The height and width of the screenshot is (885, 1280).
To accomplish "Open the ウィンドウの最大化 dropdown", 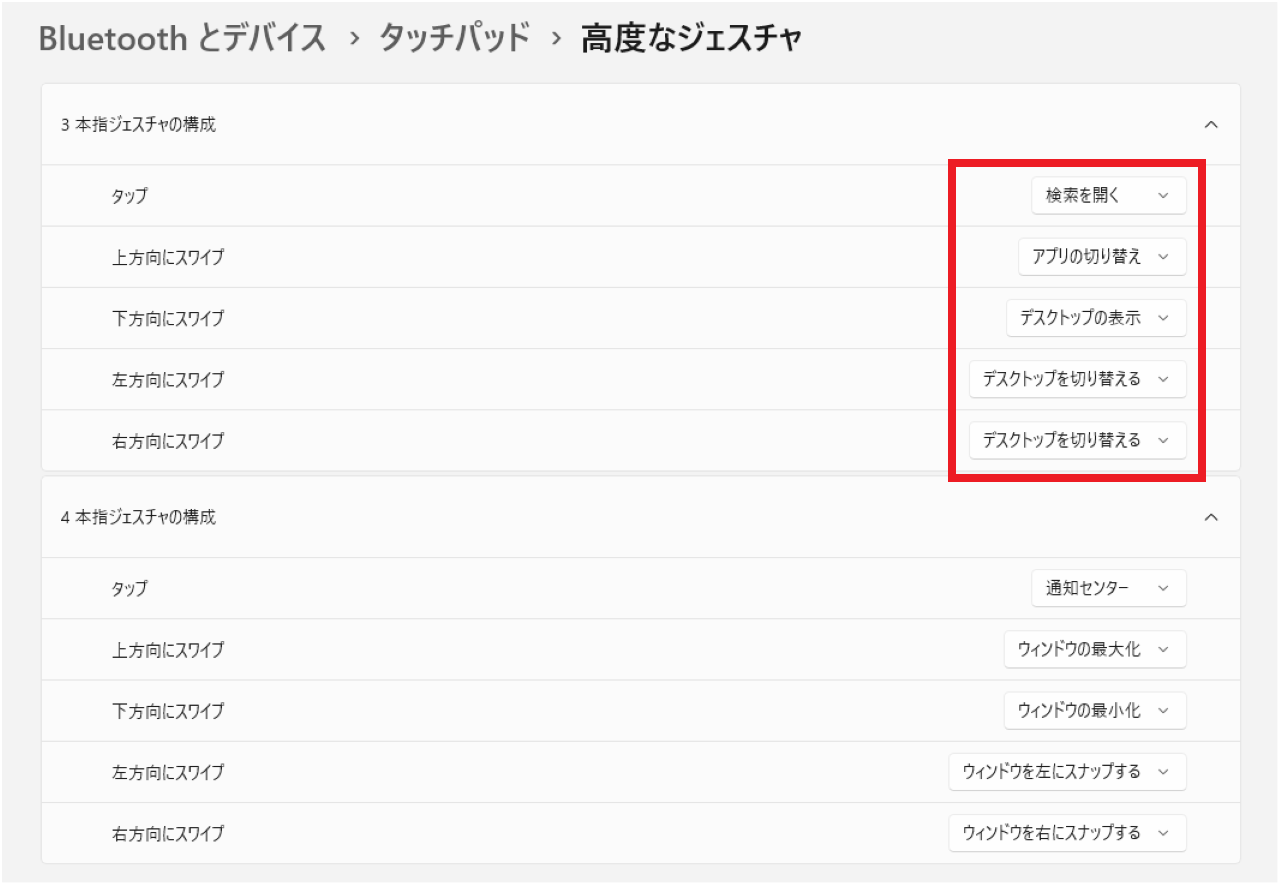I will click(x=1095, y=650).
